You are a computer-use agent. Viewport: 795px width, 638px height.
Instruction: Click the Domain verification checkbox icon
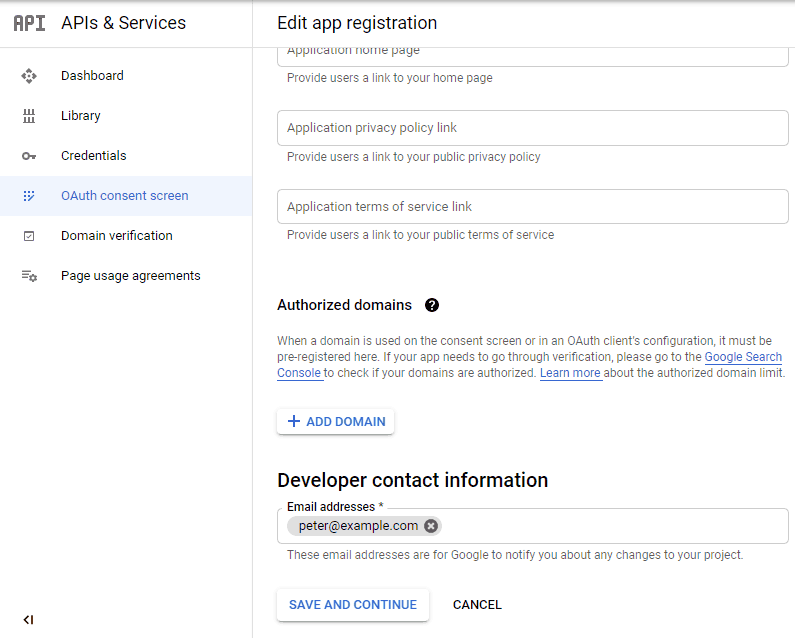[29, 236]
